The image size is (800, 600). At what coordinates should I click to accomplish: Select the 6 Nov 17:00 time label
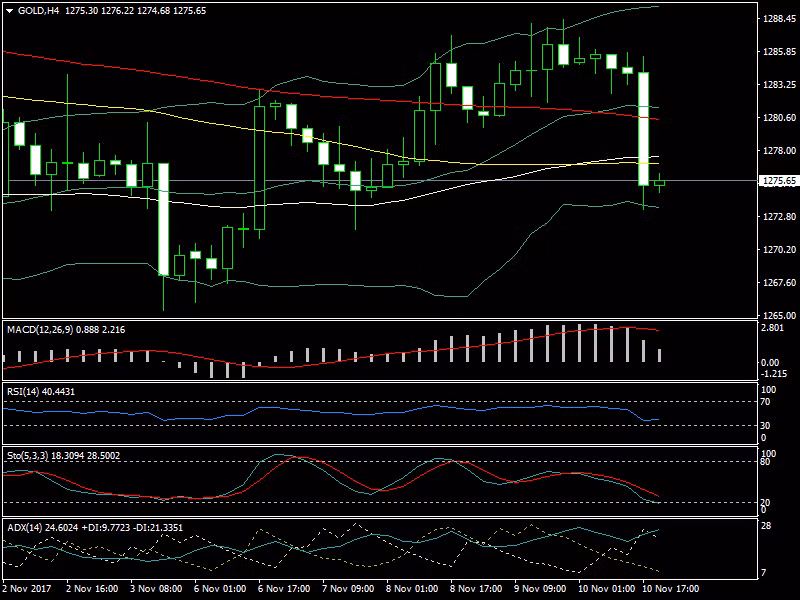pyautogui.click(x=283, y=590)
